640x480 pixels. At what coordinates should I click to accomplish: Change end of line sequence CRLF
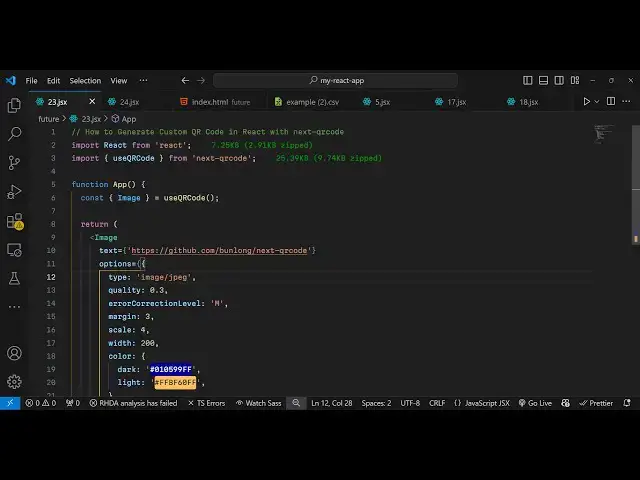click(437, 403)
